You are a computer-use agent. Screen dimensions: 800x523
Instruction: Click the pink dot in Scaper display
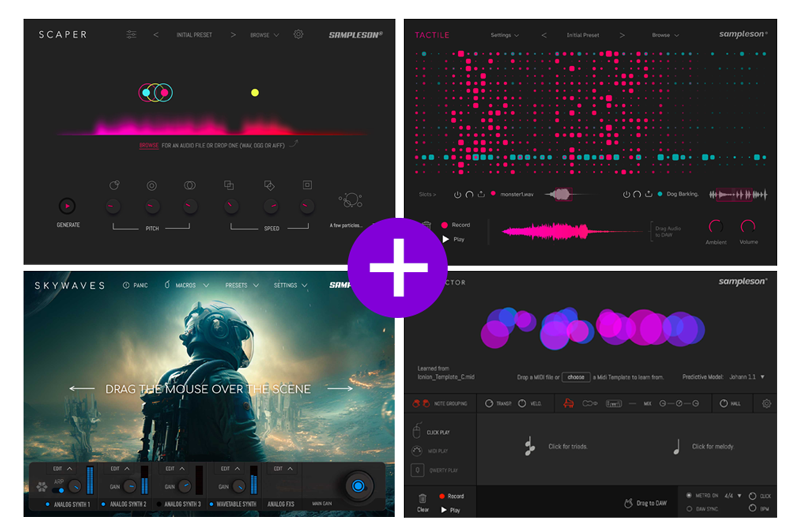click(x=164, y=92)
